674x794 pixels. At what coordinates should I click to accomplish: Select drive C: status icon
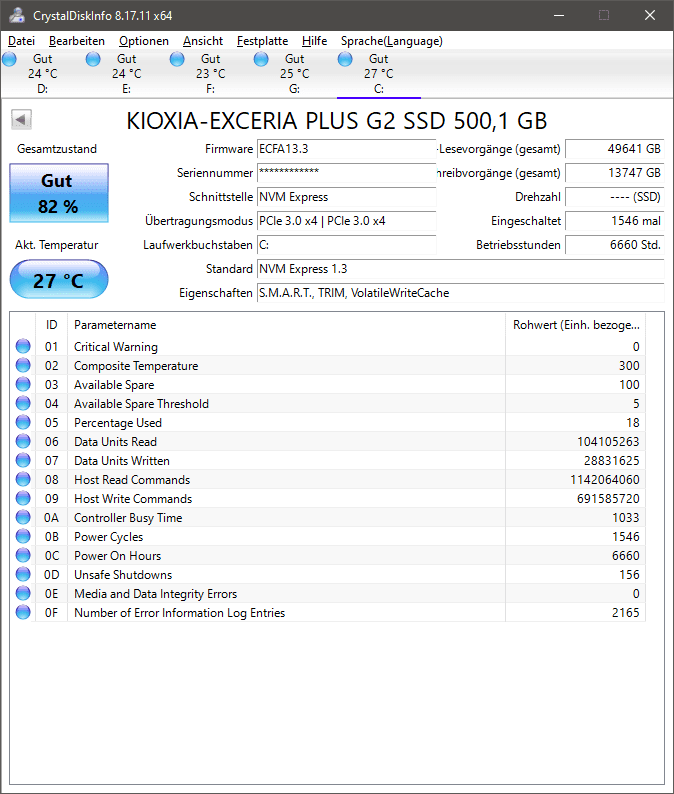click(345, 59)
